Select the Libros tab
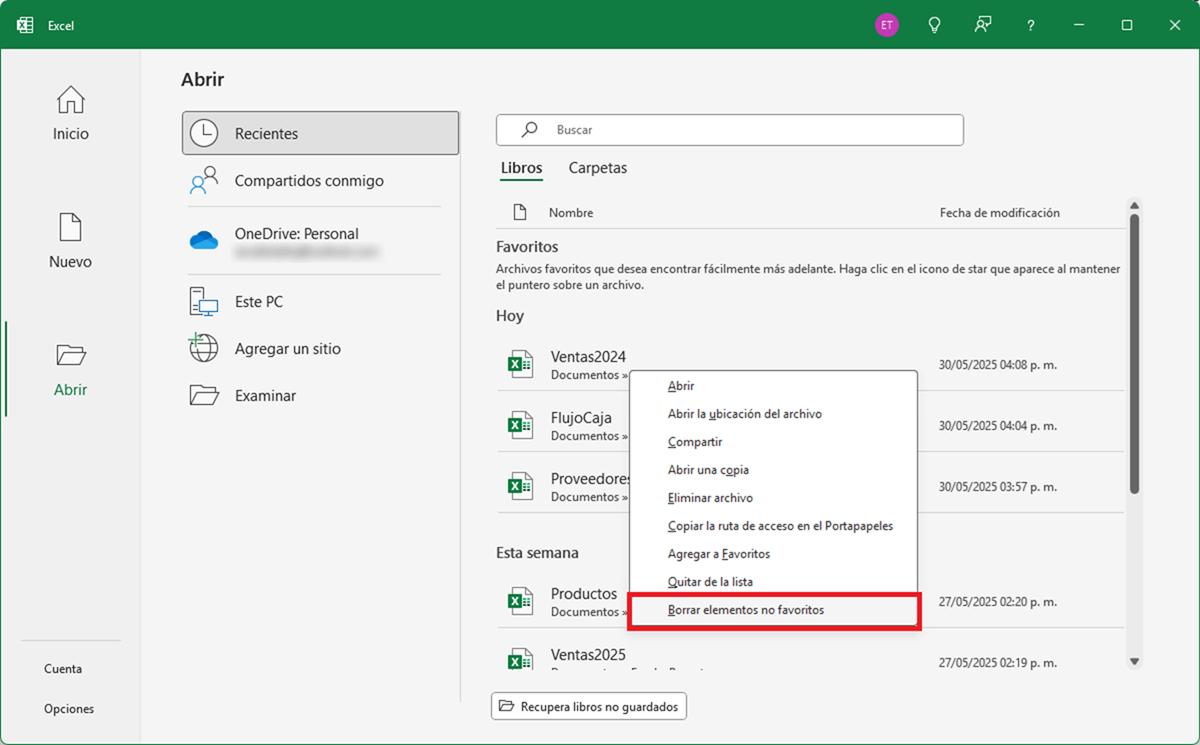 pos(521,168)
